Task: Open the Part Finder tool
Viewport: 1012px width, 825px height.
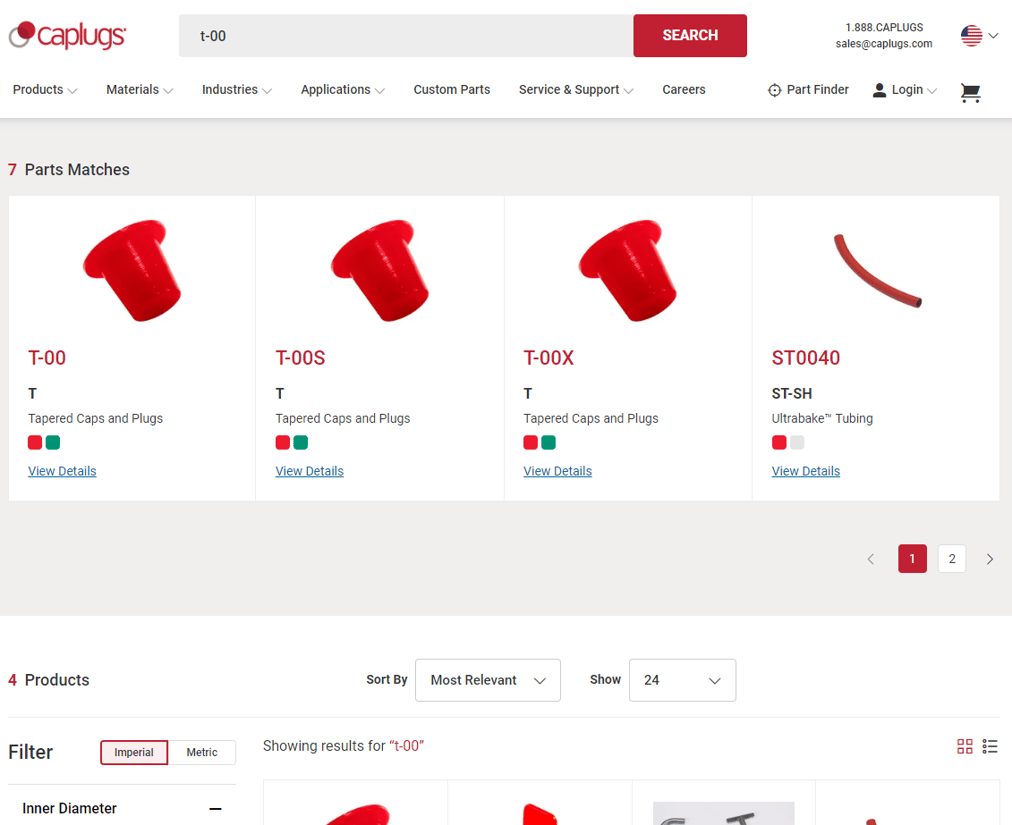Action: coord(807,90)
